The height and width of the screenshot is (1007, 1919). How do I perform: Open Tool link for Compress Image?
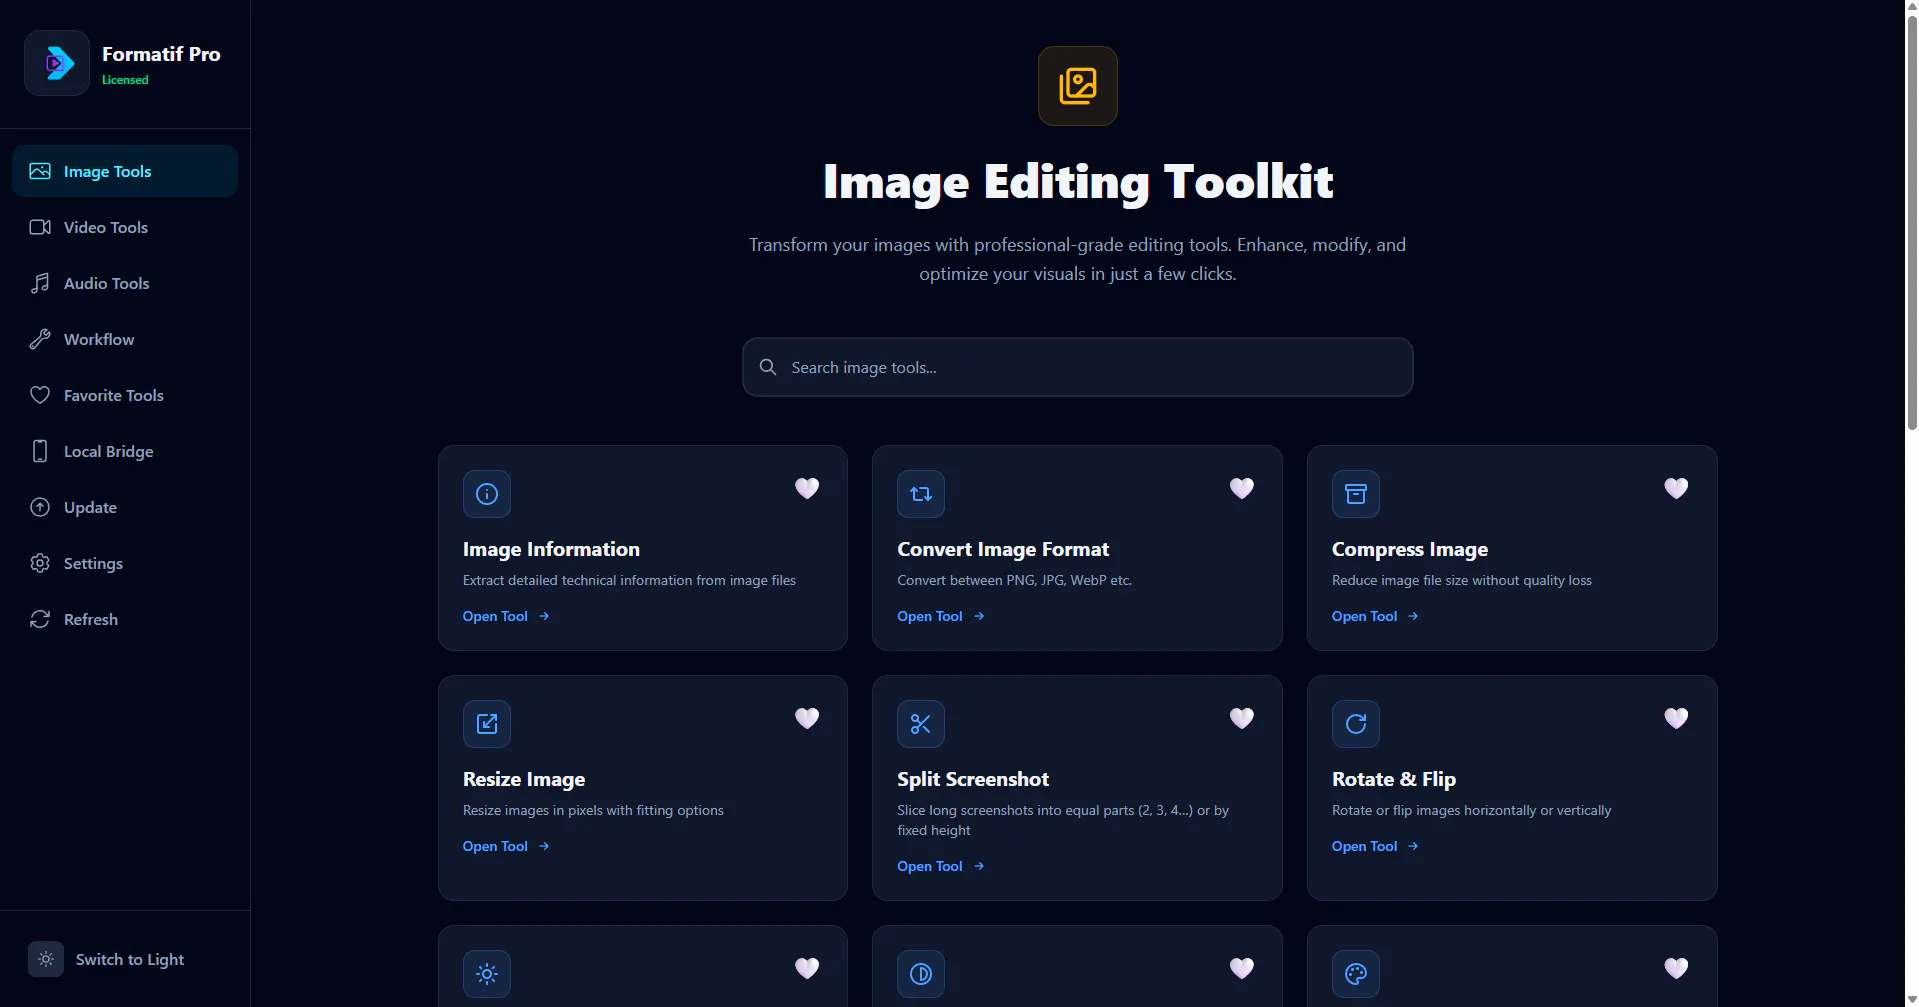(1375, 616)
